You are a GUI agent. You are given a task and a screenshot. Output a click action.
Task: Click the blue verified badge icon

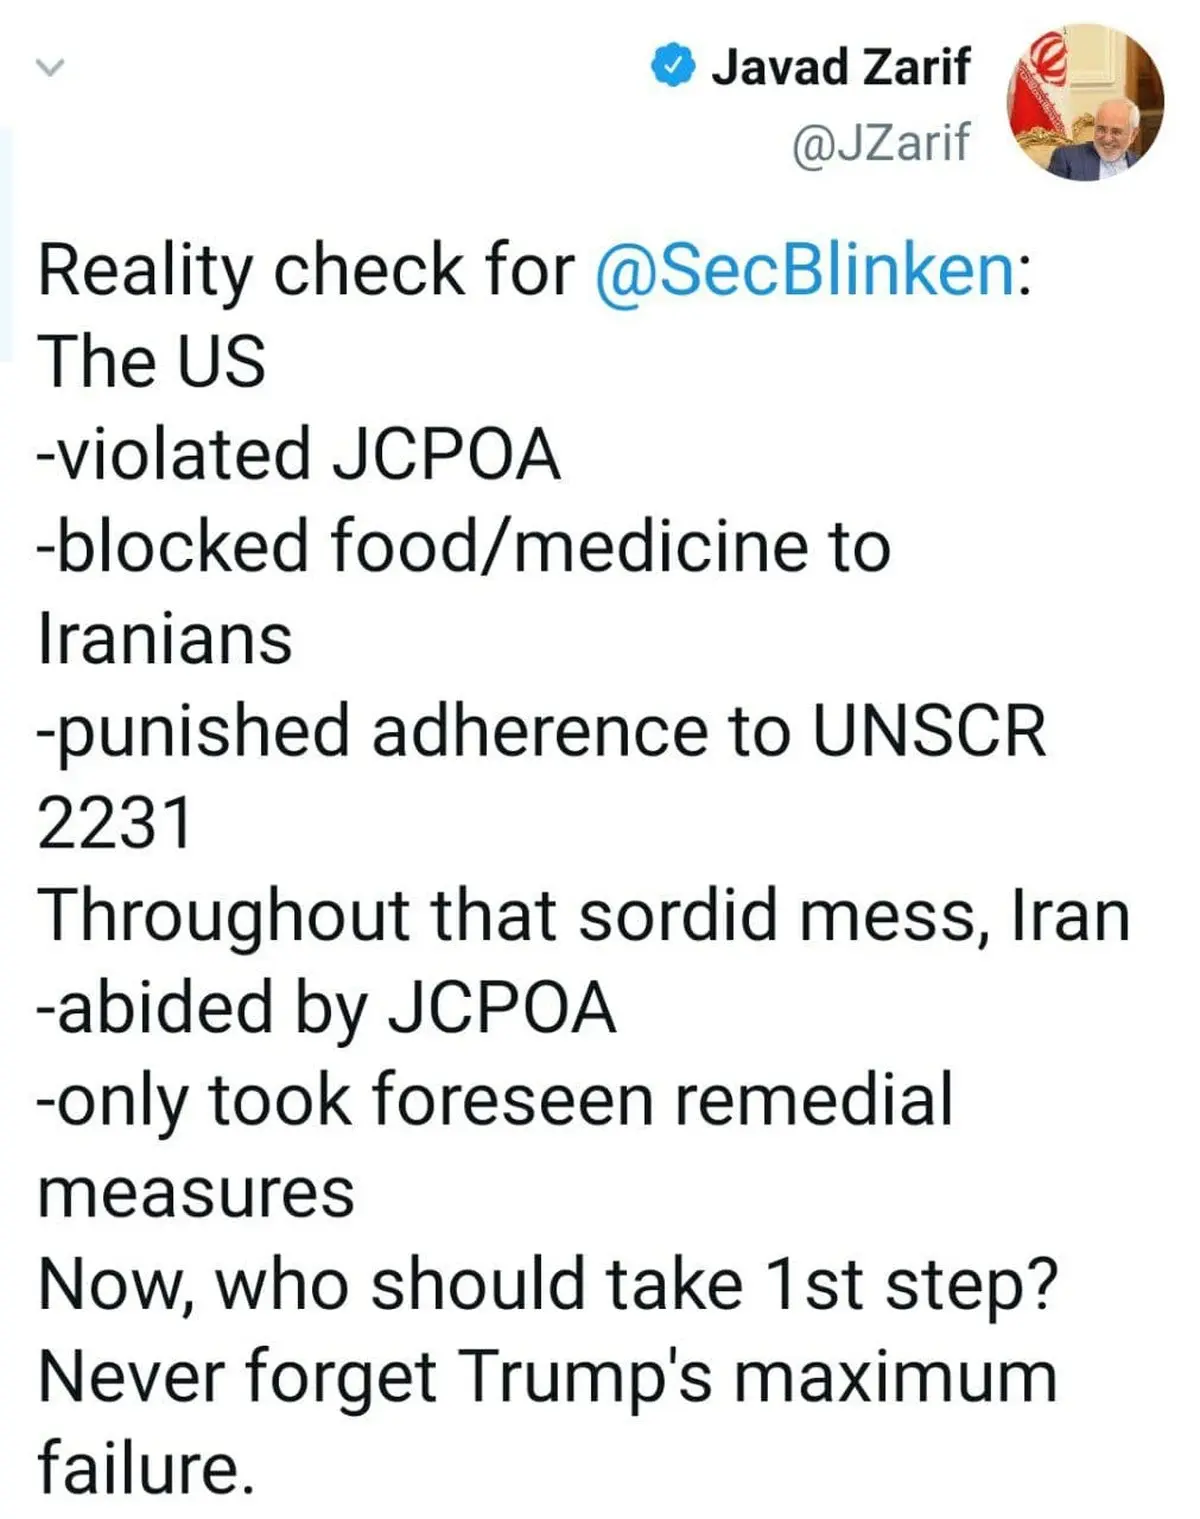[672, 68]
